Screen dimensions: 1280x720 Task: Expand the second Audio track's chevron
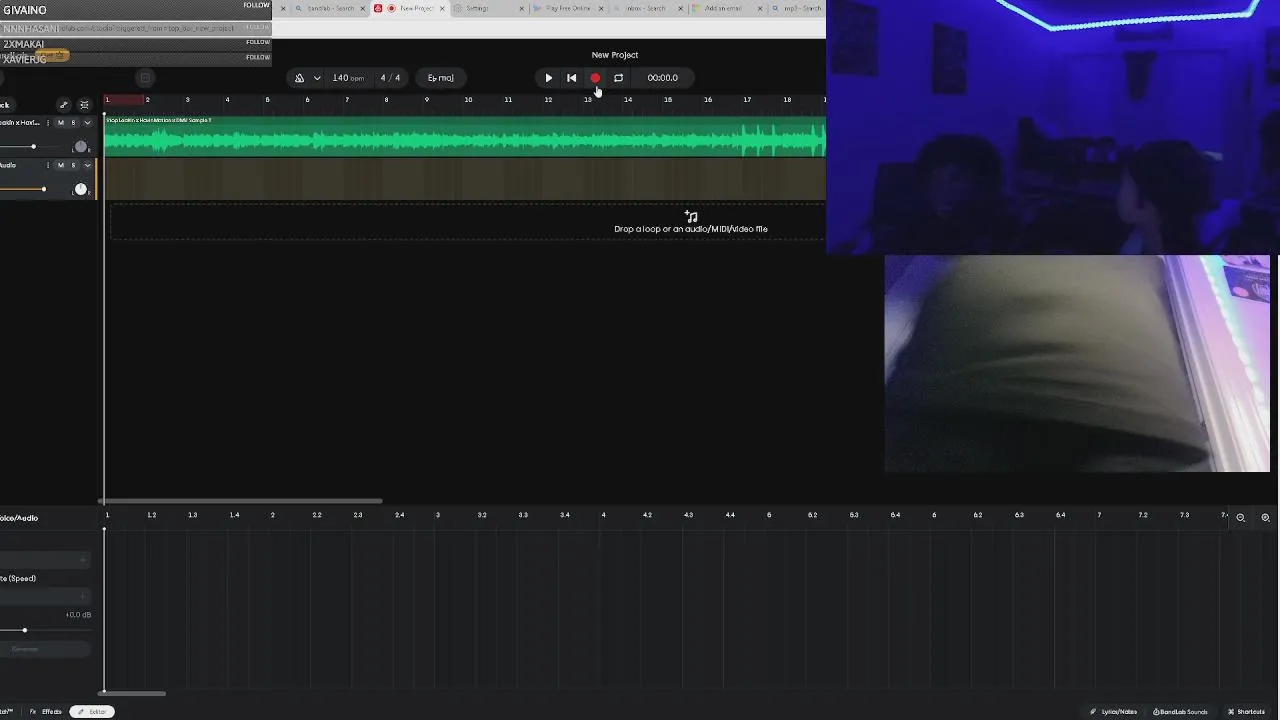point(87,165)
